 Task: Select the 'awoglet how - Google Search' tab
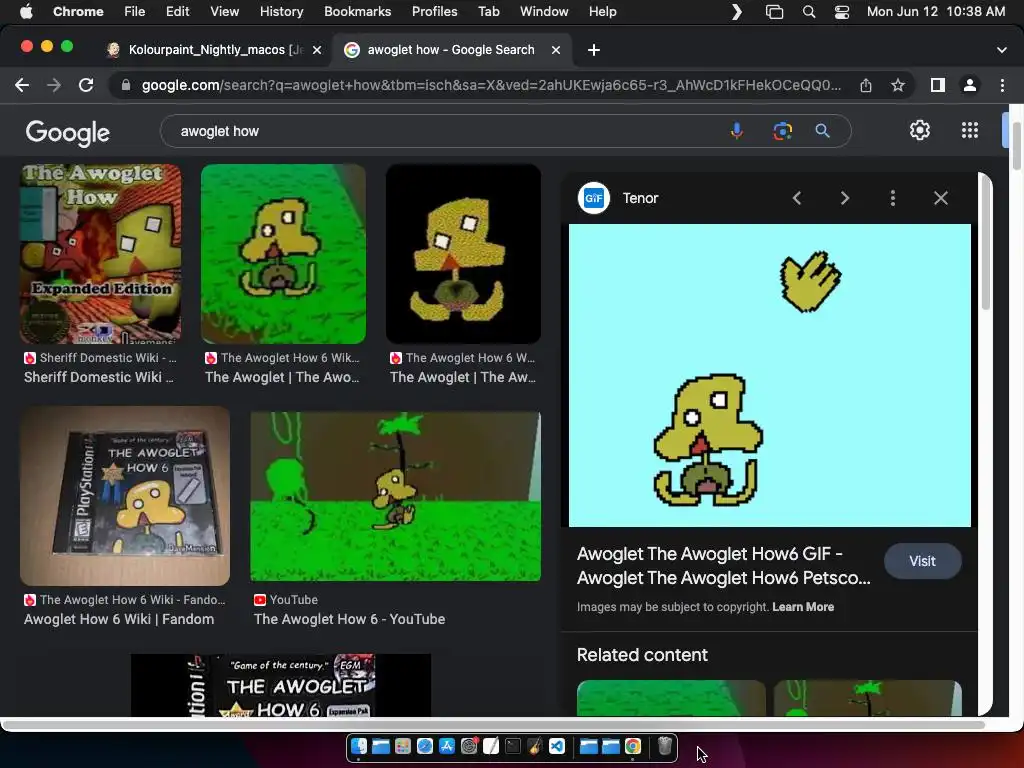click(451, 50)
